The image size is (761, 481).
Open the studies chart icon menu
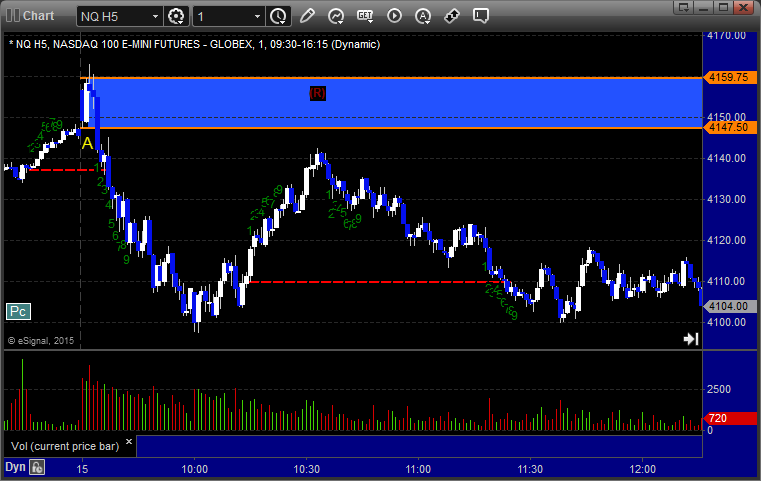[x=336, y=16]
